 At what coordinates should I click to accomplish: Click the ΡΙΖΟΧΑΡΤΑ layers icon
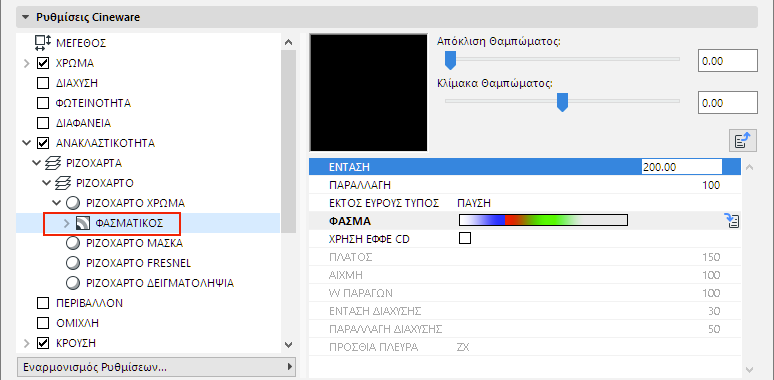coord(53,163)
